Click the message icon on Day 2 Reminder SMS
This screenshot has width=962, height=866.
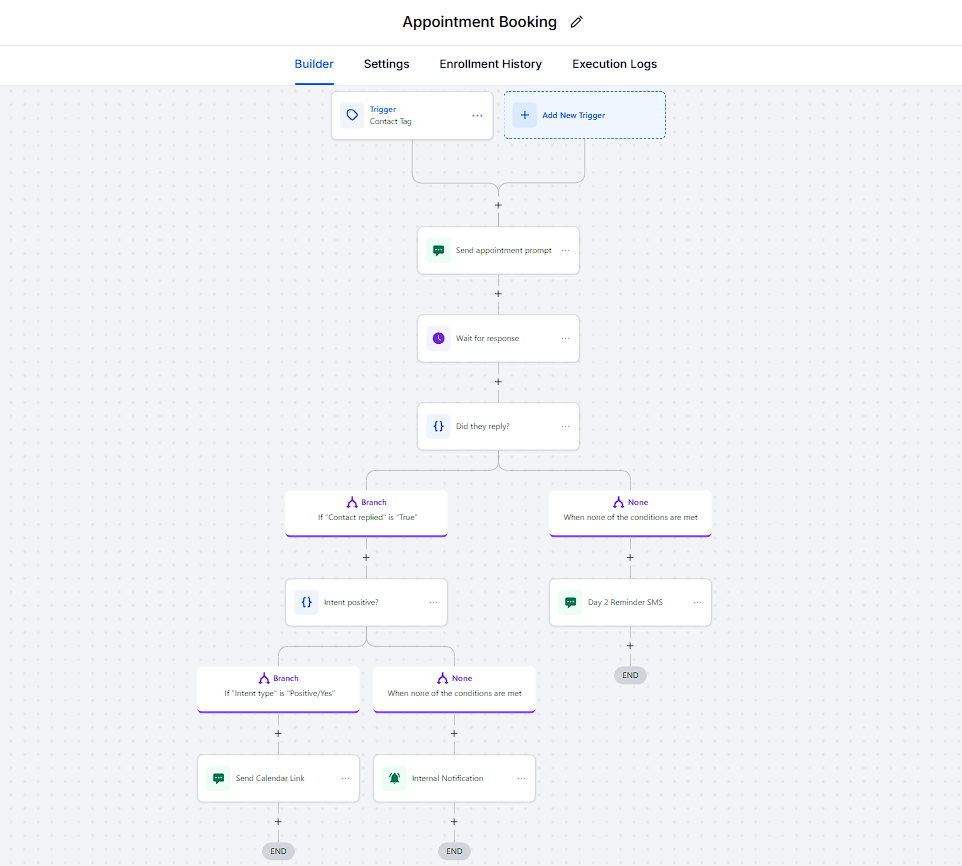(570, 602)
